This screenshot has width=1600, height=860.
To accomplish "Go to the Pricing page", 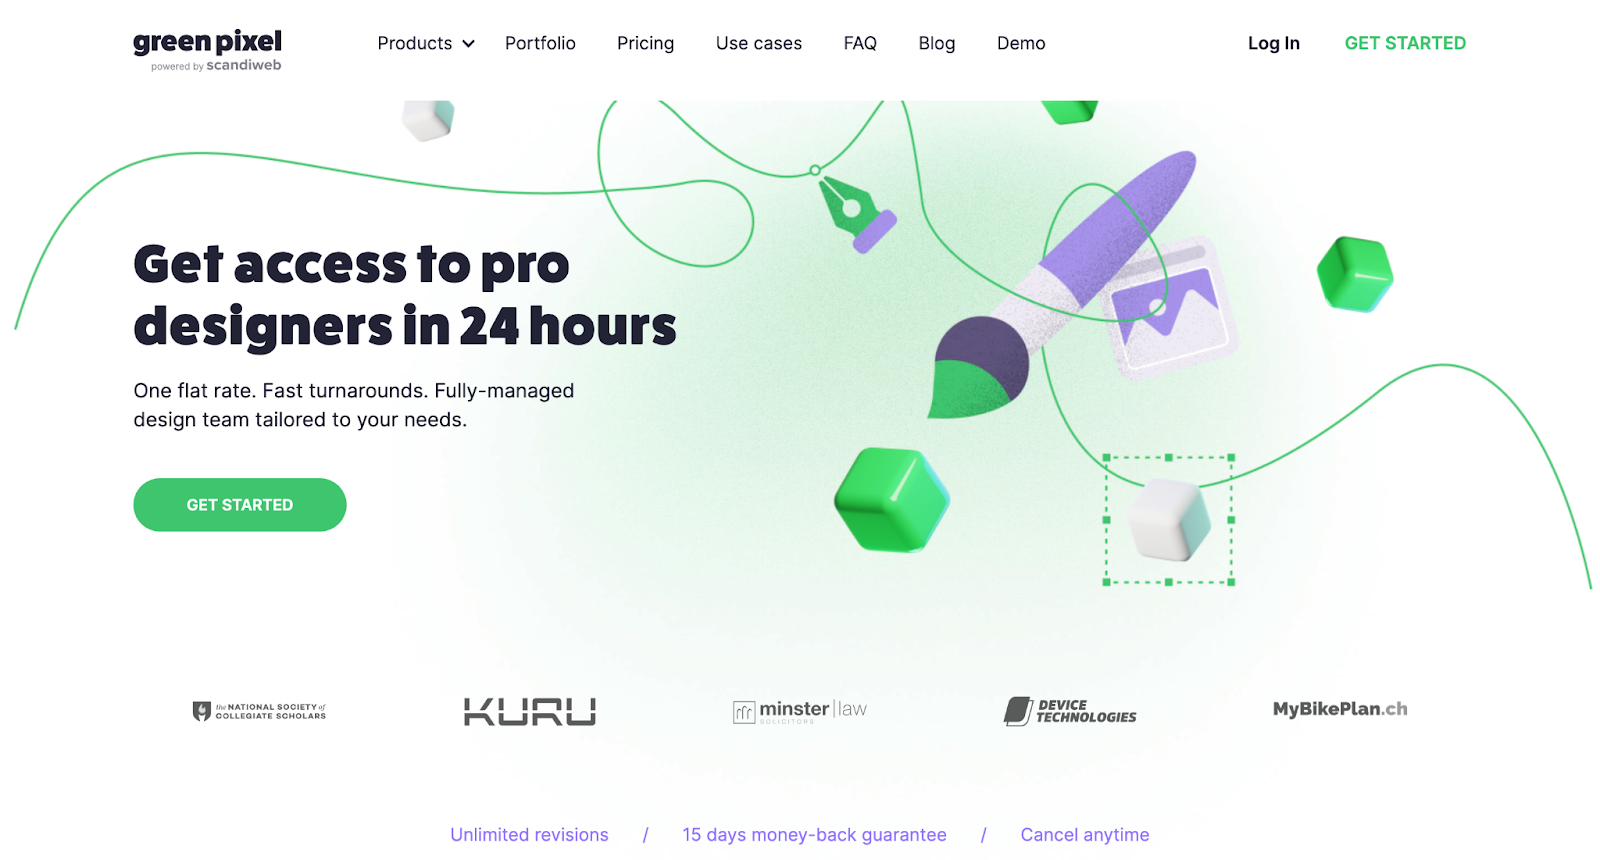I will tap(645, 43).
